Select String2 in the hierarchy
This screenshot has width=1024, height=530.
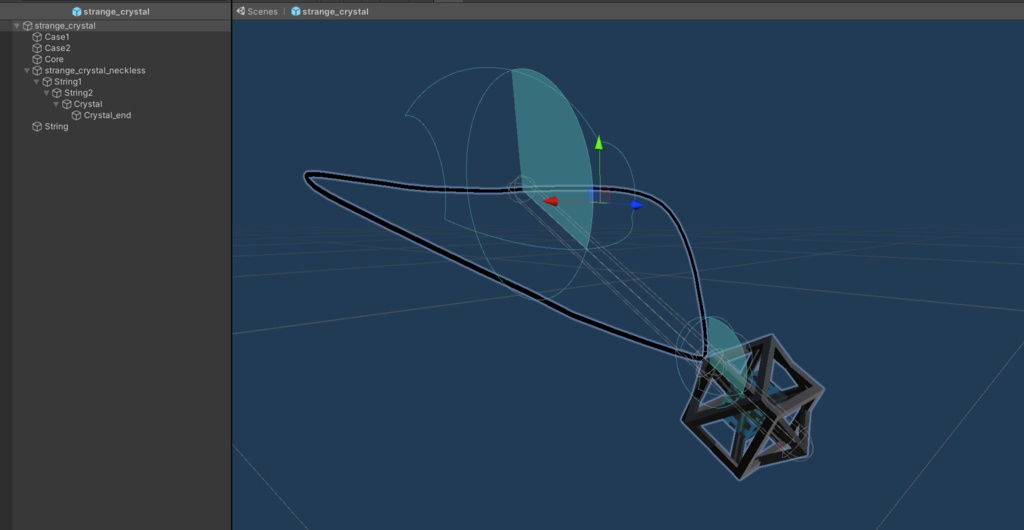[78, 93]
